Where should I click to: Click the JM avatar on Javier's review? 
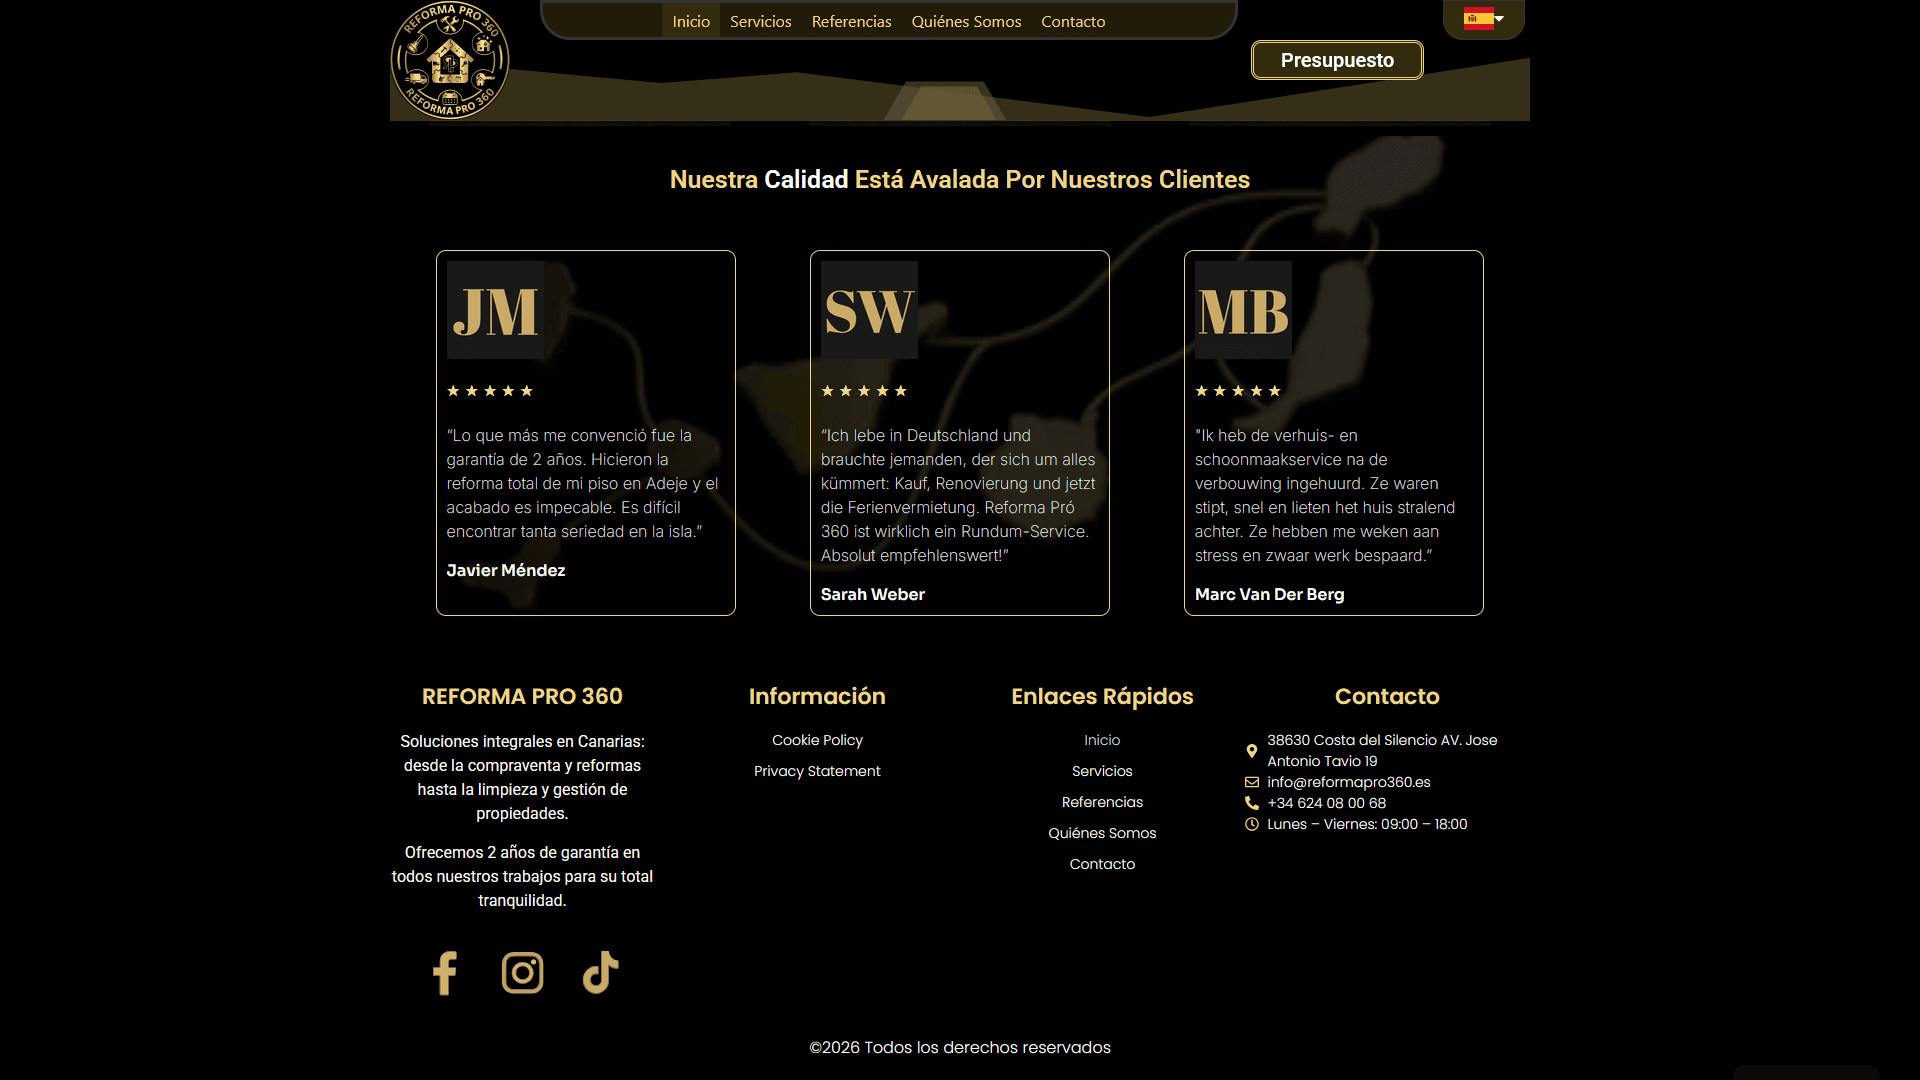pyautogui.click(x=495, y=310)
